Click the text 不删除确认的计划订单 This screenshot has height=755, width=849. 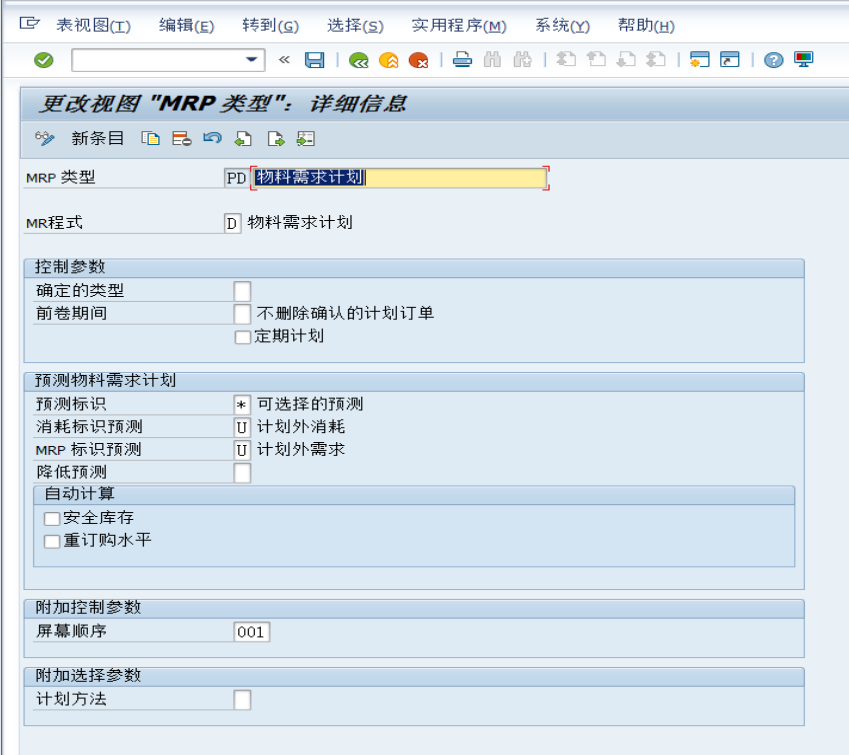click(x=345, y=313)
